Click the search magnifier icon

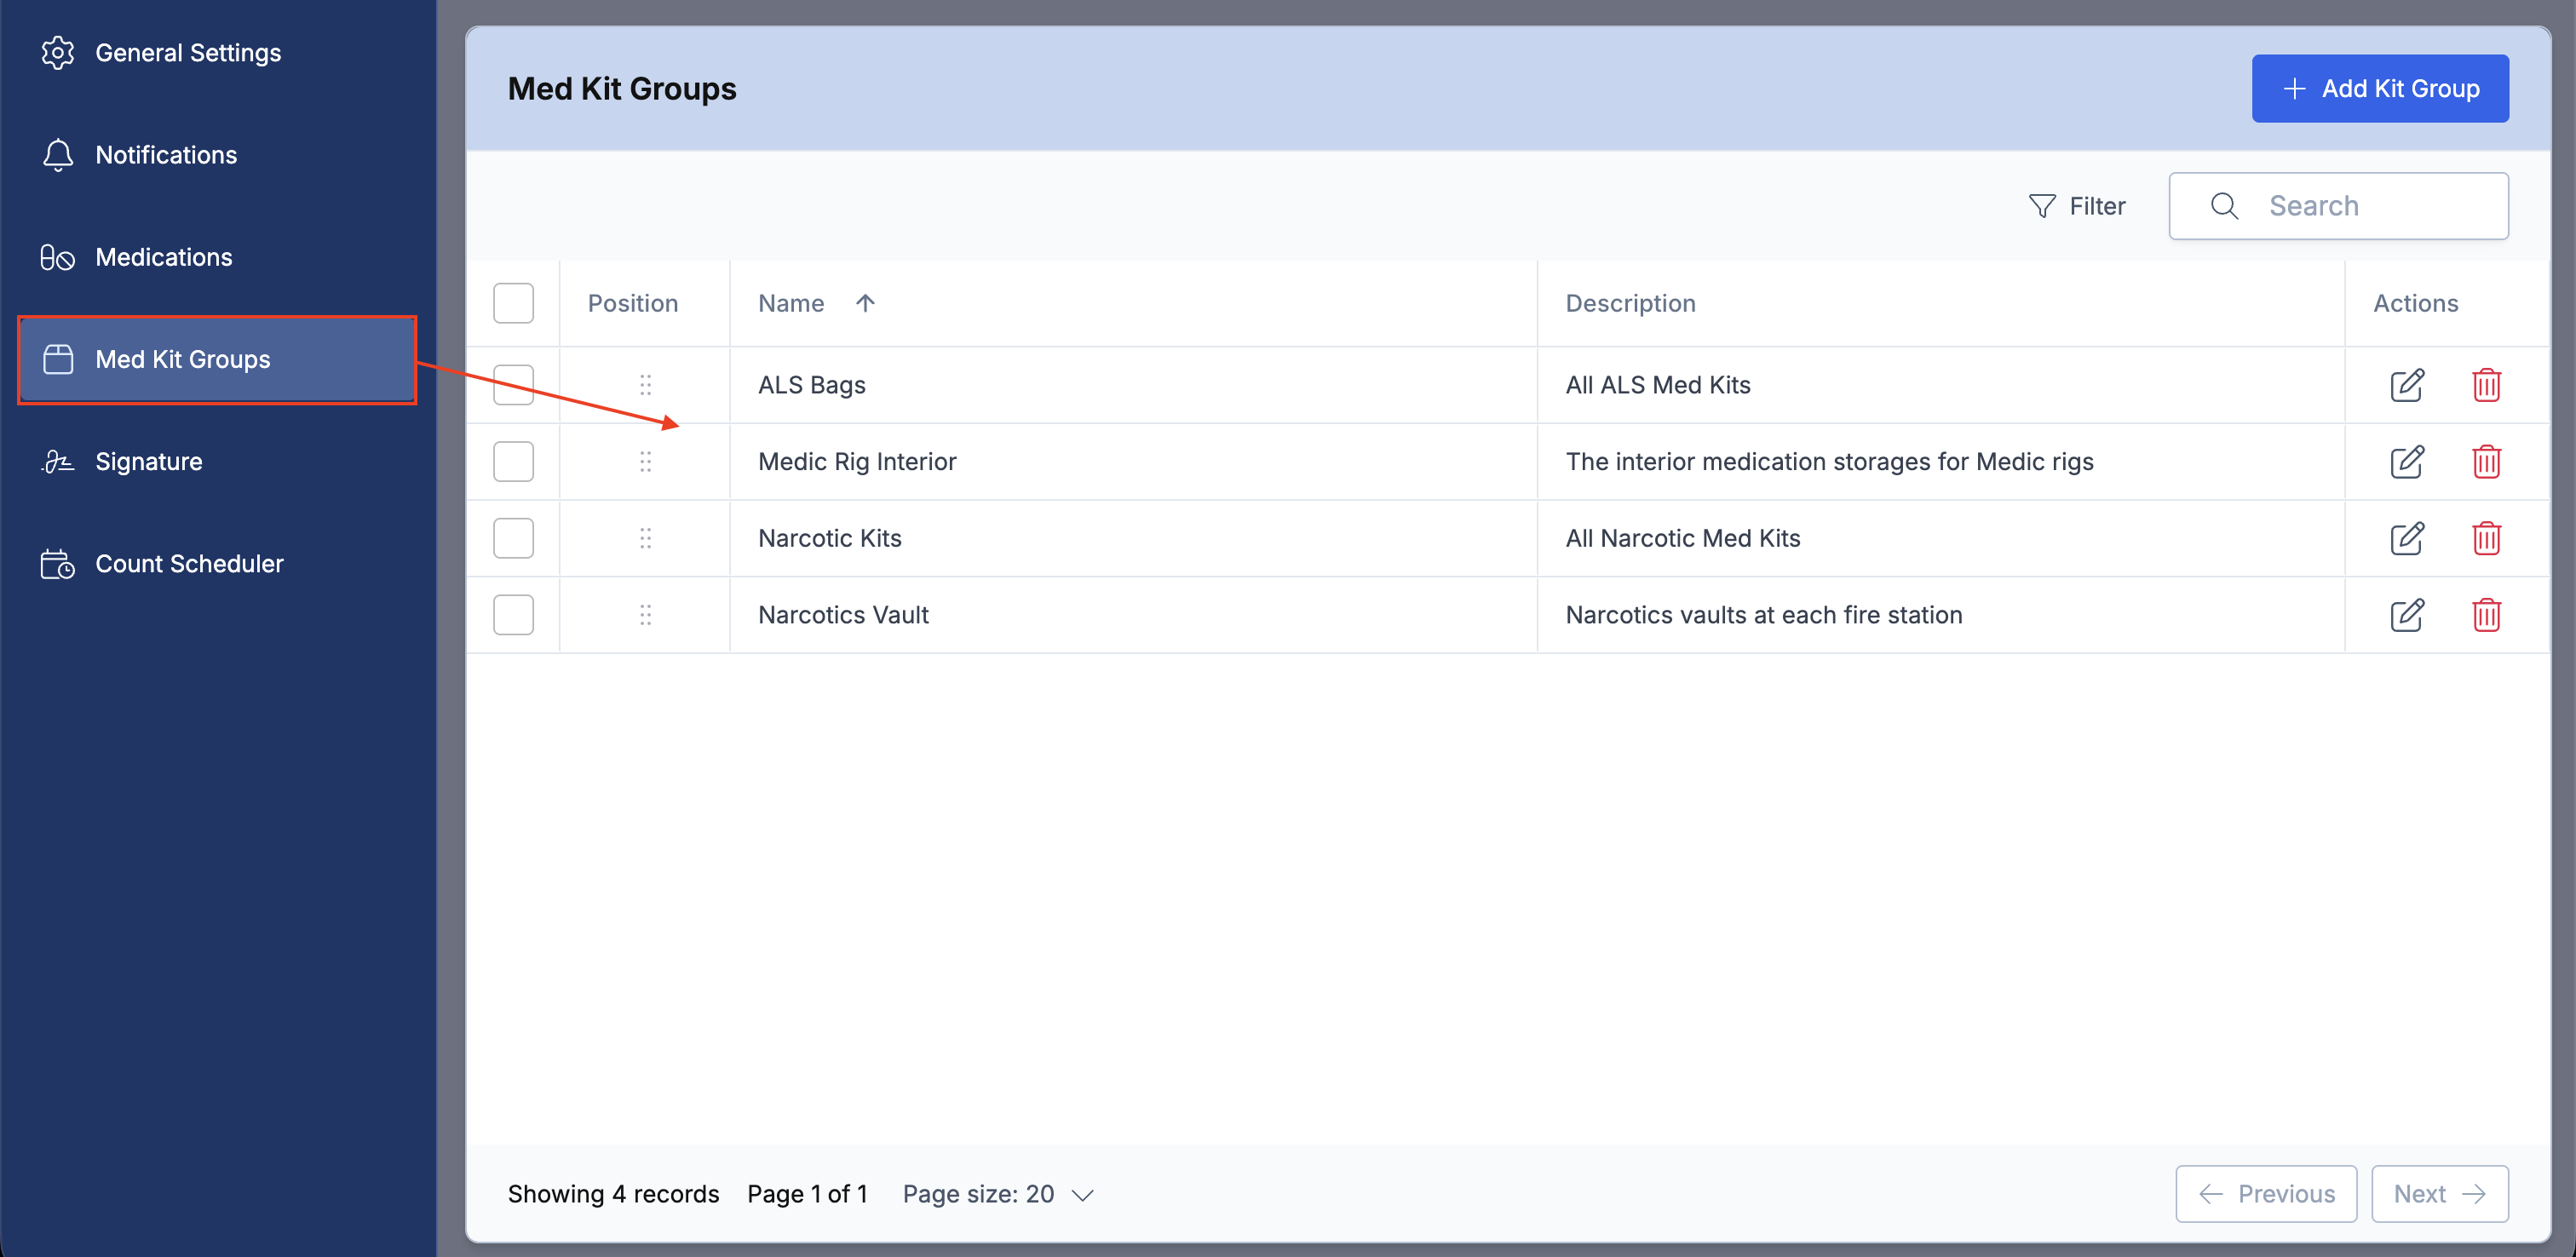(2224, 206)
